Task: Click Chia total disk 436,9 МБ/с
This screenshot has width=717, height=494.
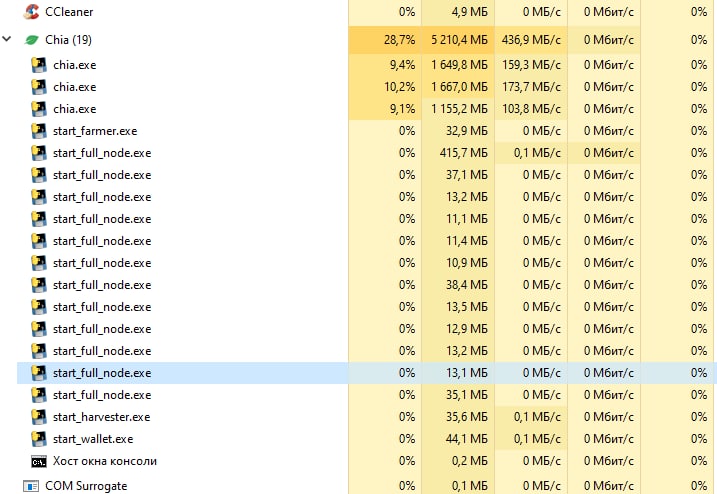Action: click(x=531, y=40)
